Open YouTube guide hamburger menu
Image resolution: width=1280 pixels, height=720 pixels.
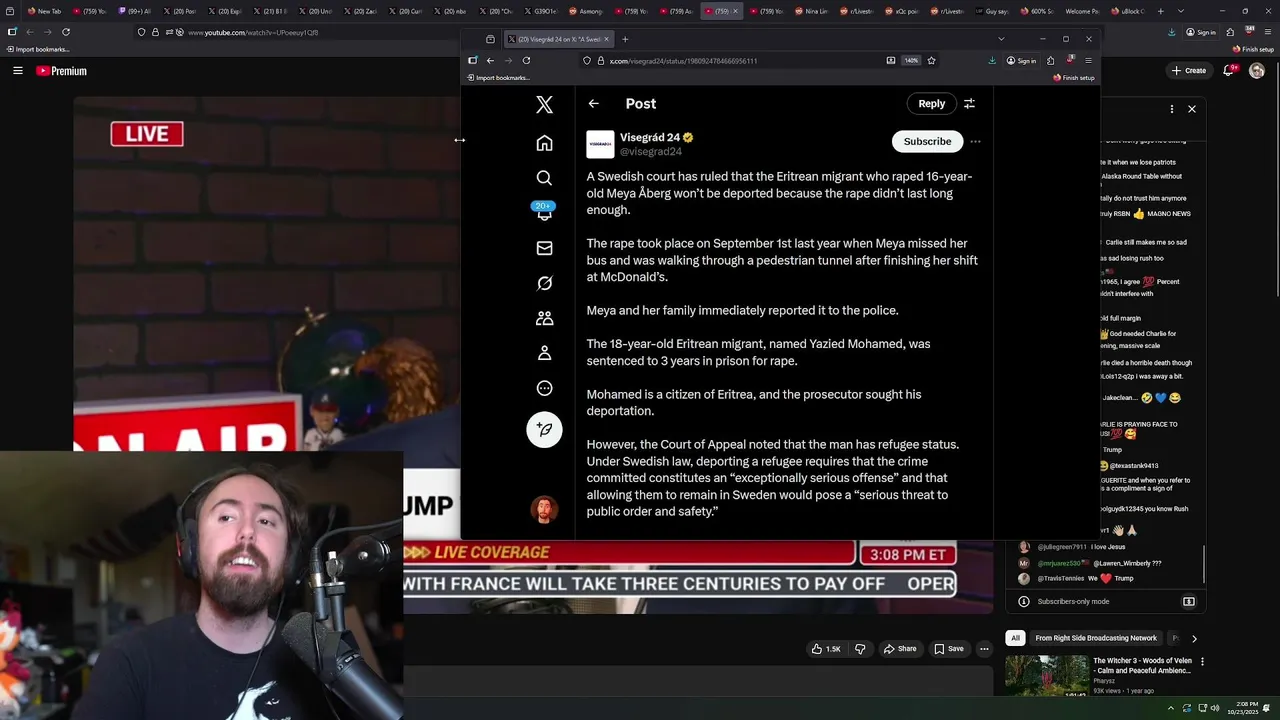click(17, 71)
